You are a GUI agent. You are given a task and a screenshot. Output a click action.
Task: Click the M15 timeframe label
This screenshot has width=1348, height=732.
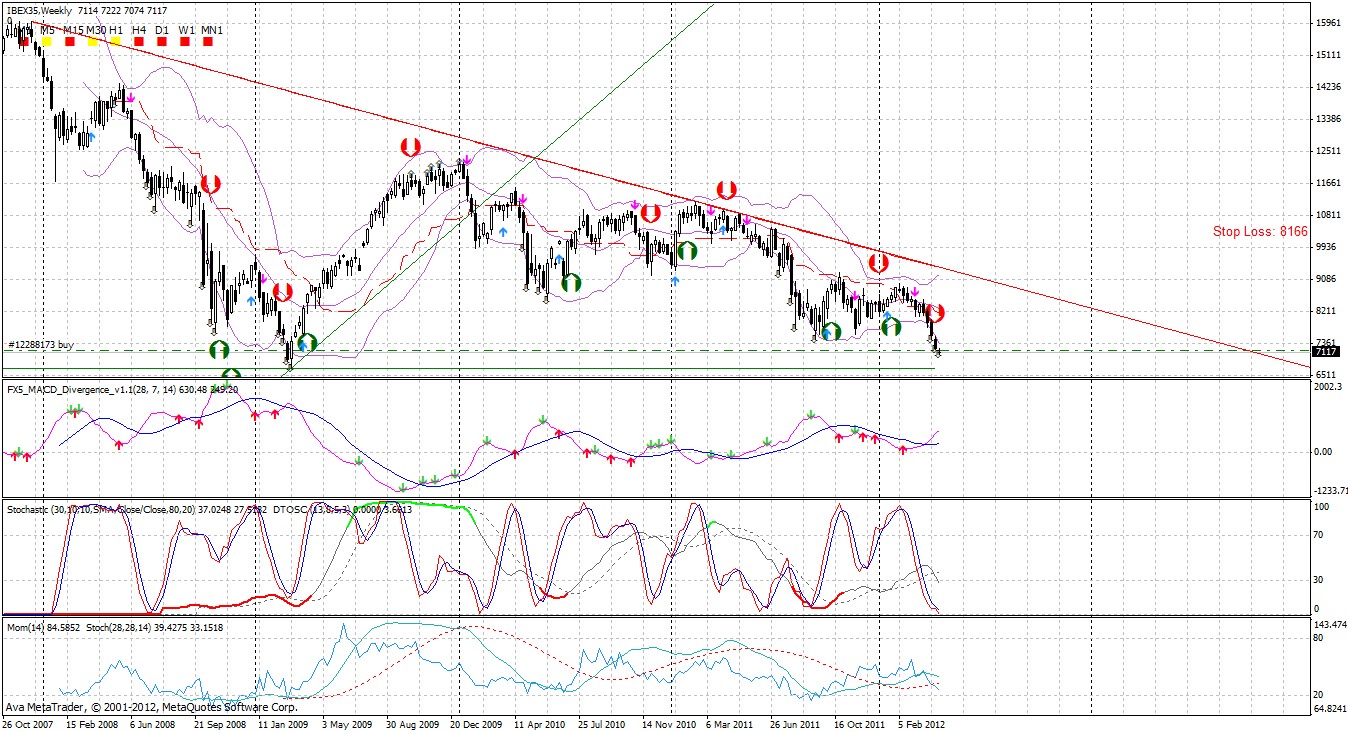[73, 30]
